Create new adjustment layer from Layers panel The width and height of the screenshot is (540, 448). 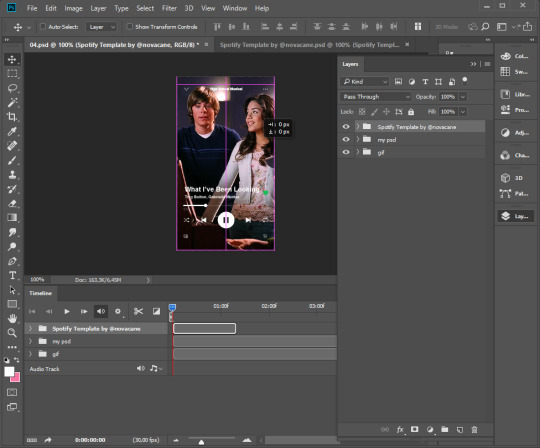pos(430,429)
